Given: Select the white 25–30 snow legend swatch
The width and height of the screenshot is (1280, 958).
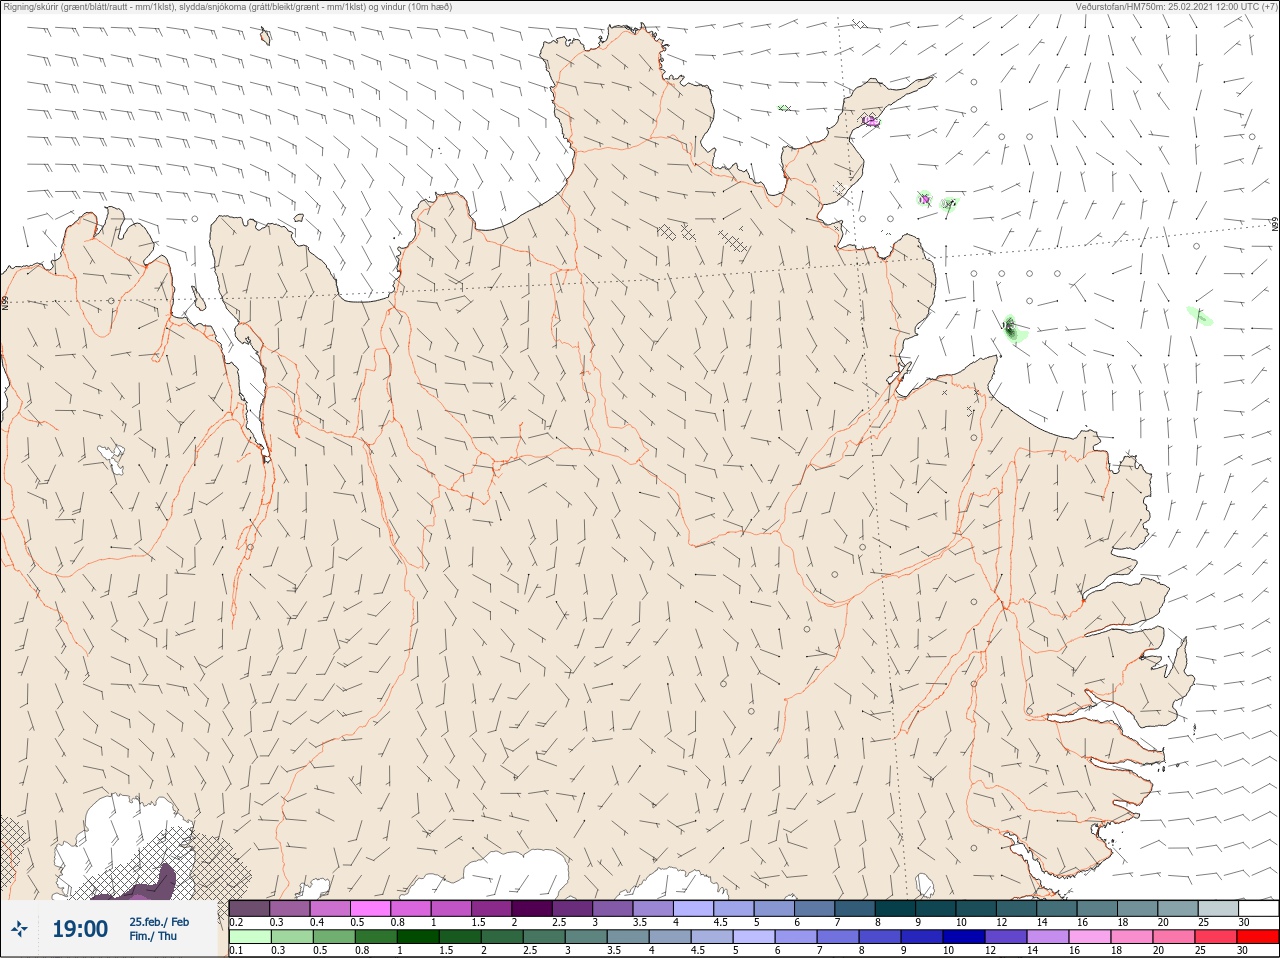Looking at the screenshot, I should [x=1258, y=908].
